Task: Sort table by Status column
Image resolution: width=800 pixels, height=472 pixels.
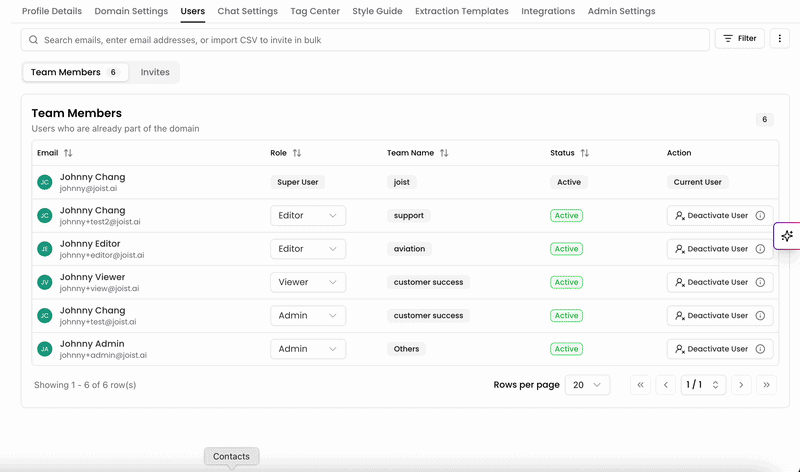Action: click(x=585, y=153)
